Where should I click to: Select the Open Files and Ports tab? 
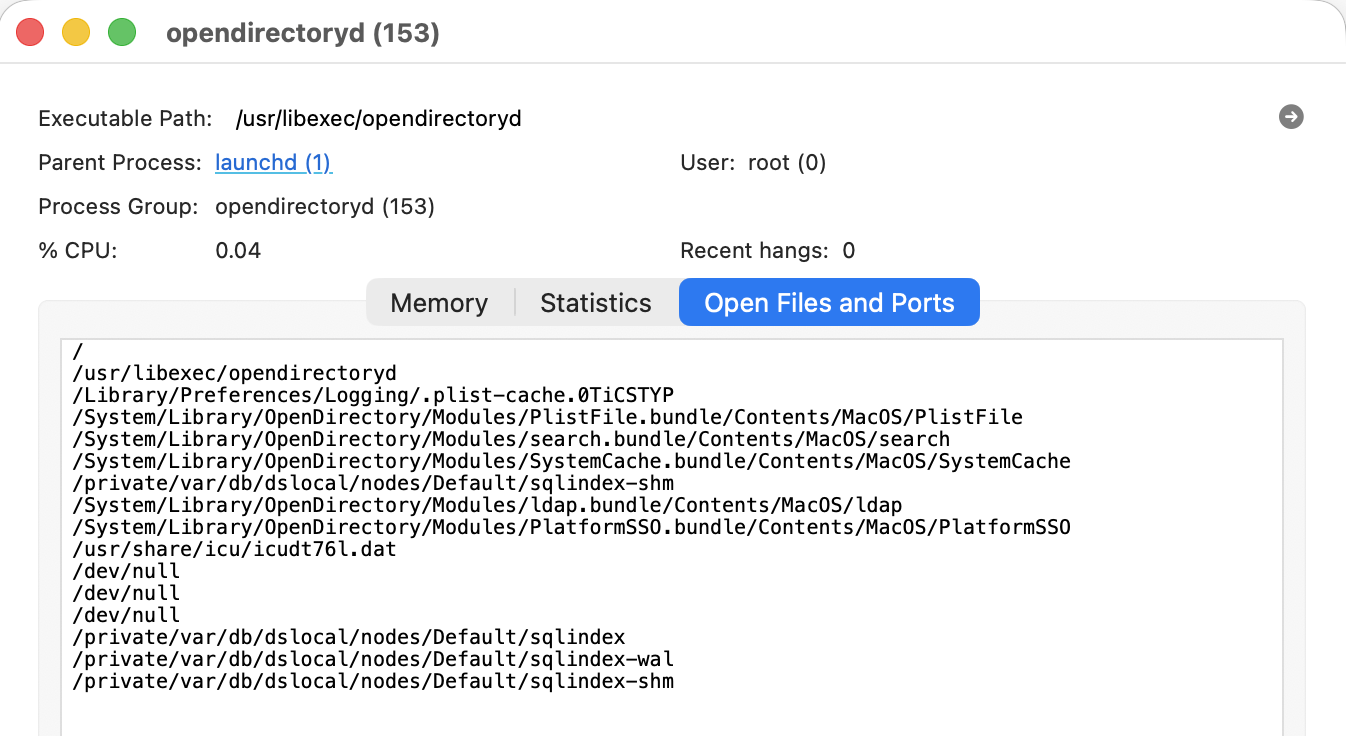point(829,303)
